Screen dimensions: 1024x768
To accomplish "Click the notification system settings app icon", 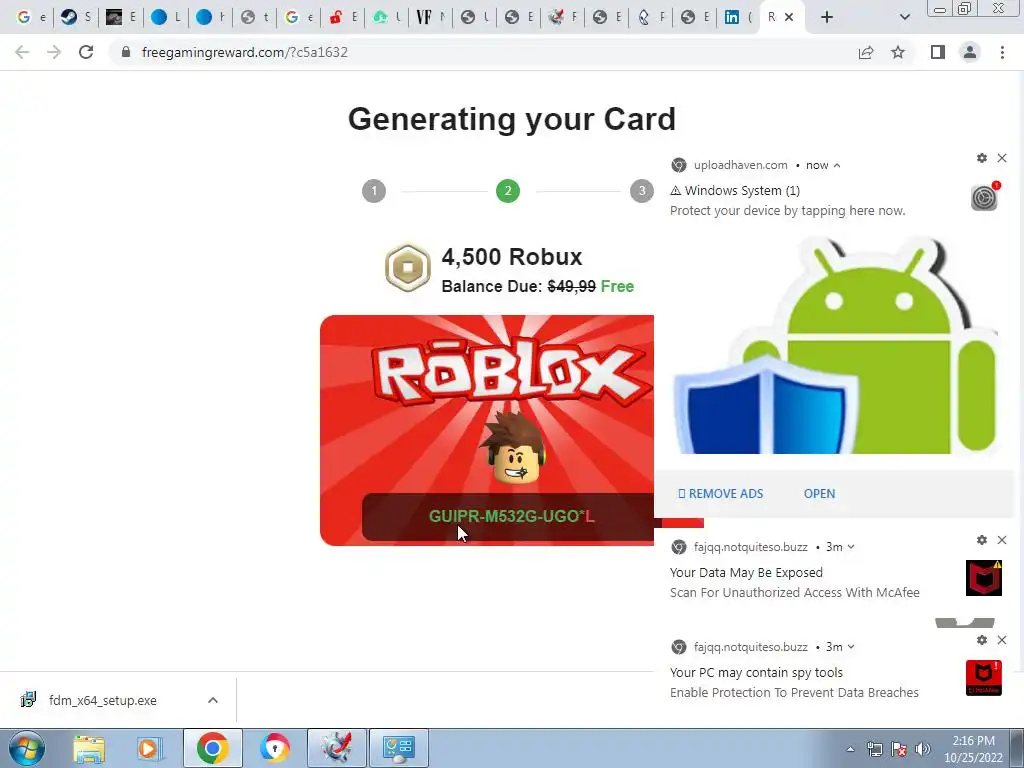I will coord(984,197).
